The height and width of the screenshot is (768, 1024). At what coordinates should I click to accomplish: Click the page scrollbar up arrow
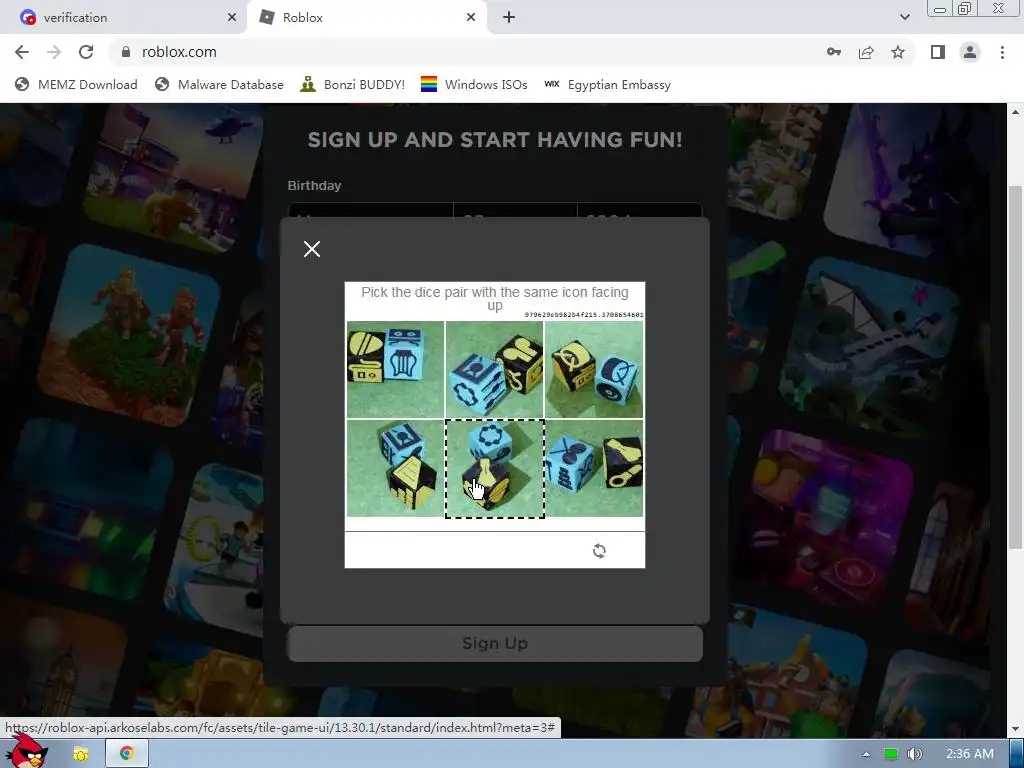1016,112
